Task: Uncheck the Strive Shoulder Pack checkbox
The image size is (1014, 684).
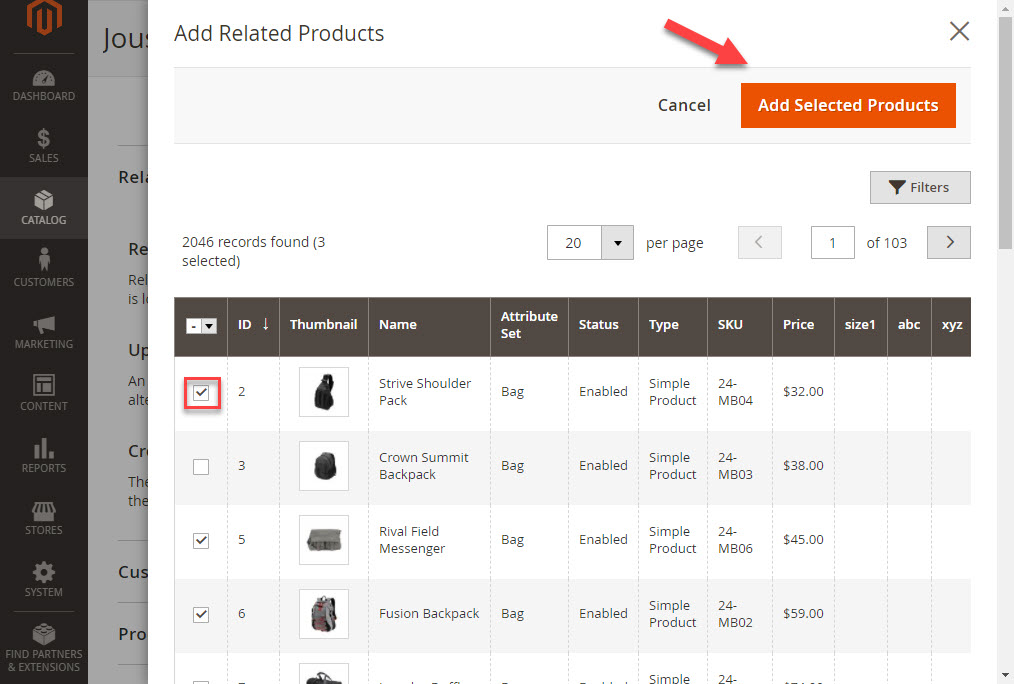Action: click(201, 392)
